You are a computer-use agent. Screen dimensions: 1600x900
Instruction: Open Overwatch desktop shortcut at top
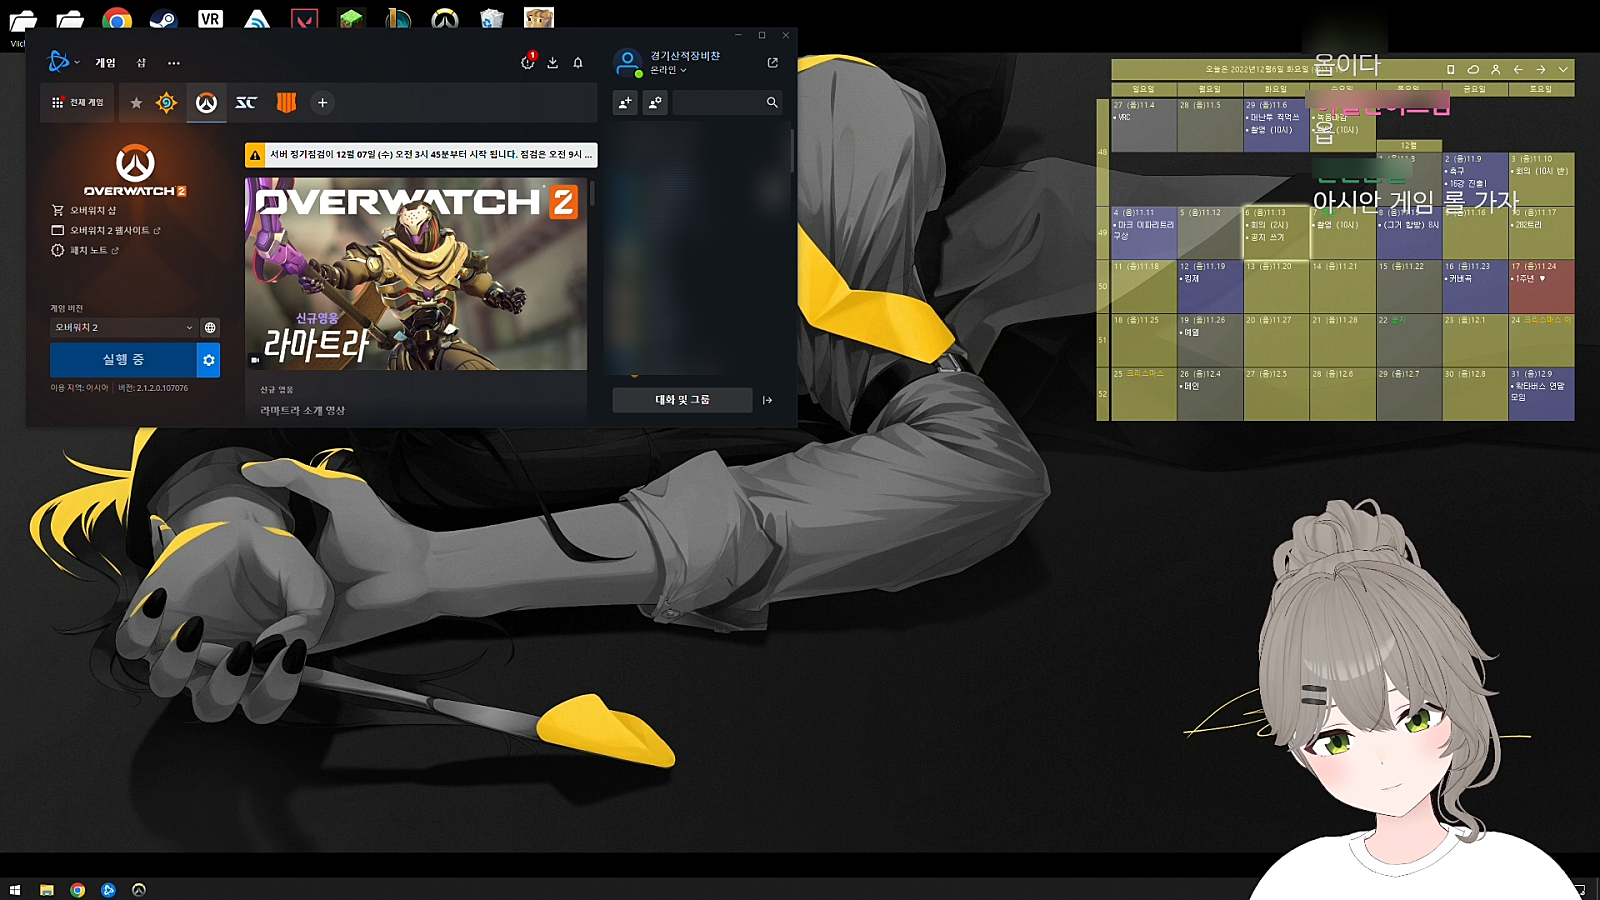(445, 20)
